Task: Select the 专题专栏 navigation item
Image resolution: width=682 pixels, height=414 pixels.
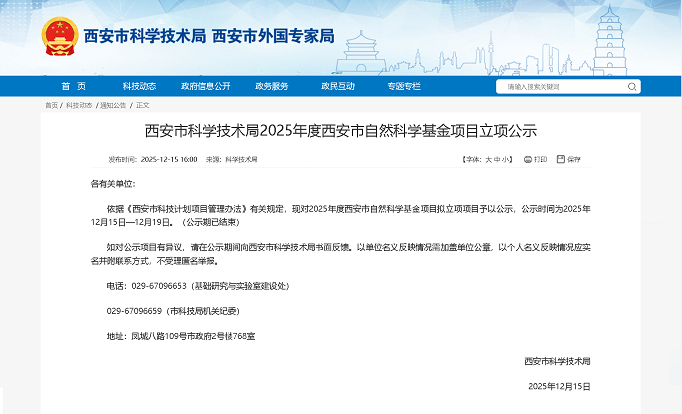Action: pos(404,86)
